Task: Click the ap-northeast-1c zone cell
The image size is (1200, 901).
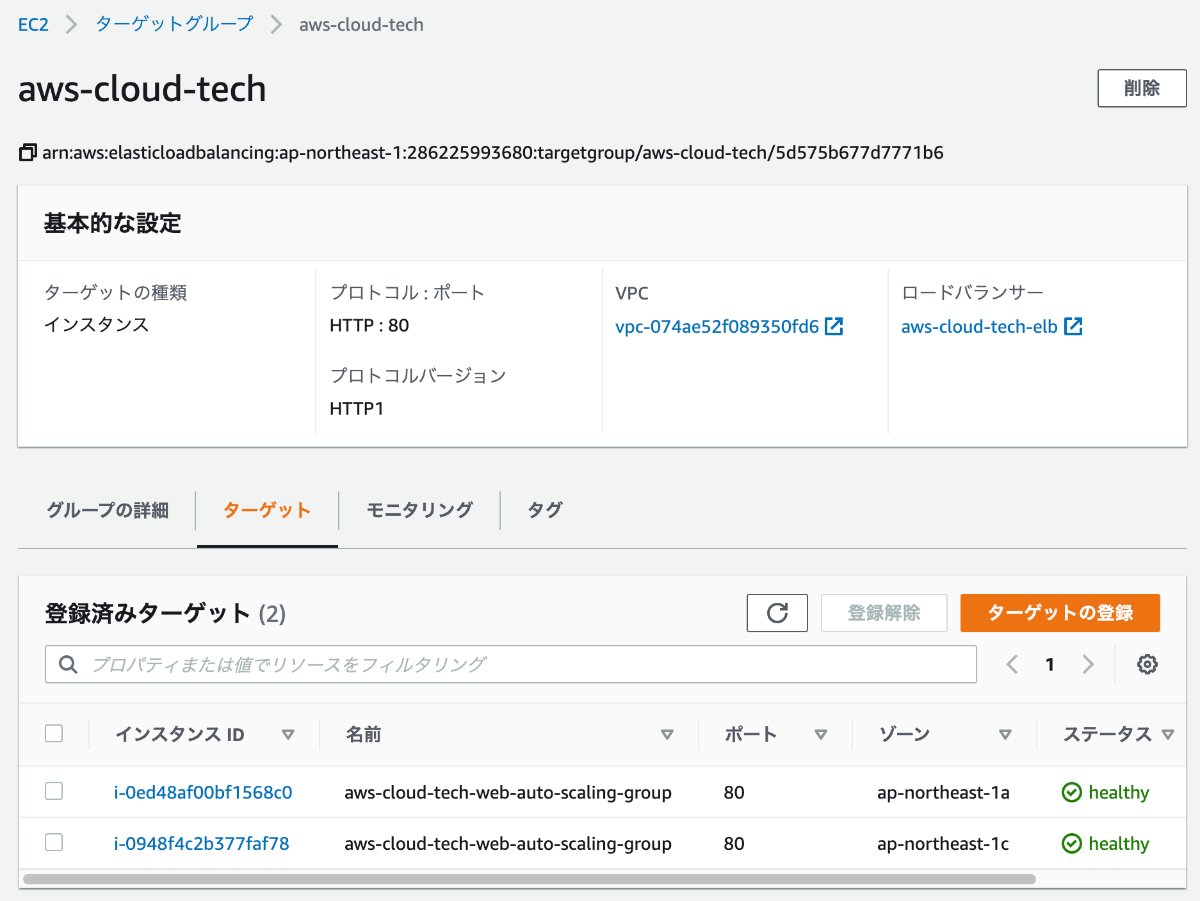Action: 943,843
